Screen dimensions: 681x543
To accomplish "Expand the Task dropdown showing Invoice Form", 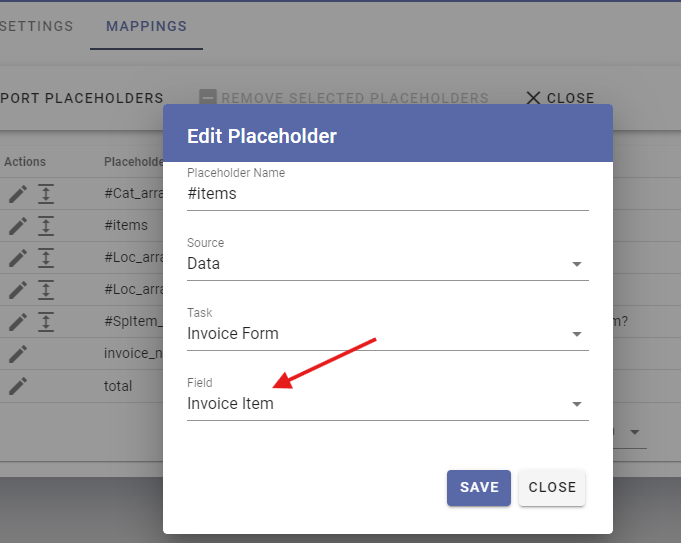I will click(x=388, y=334).
